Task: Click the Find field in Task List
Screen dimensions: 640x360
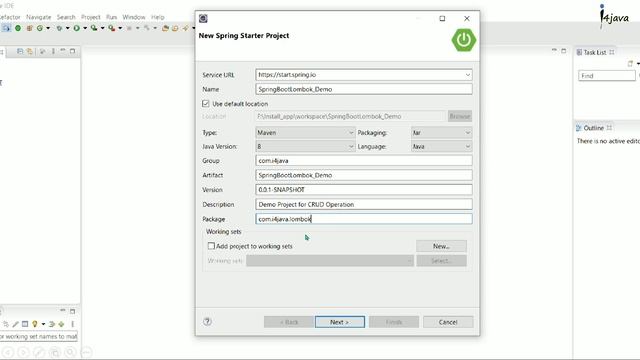Action: pos(607,76)
